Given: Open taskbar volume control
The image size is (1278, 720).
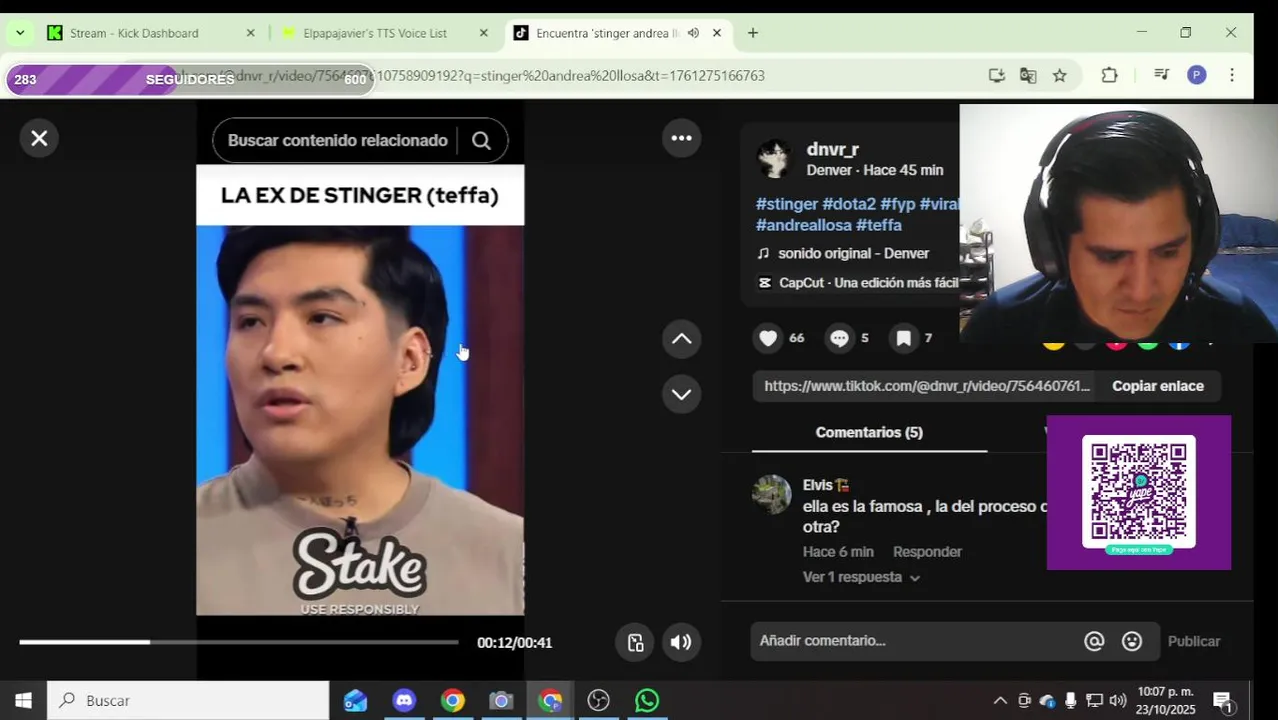Looking at the screenshot, I should click(x=1118, y=701).
